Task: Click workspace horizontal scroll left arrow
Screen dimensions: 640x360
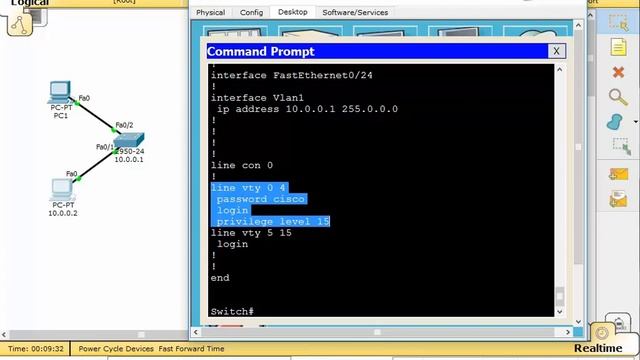Action: [4, 334]
